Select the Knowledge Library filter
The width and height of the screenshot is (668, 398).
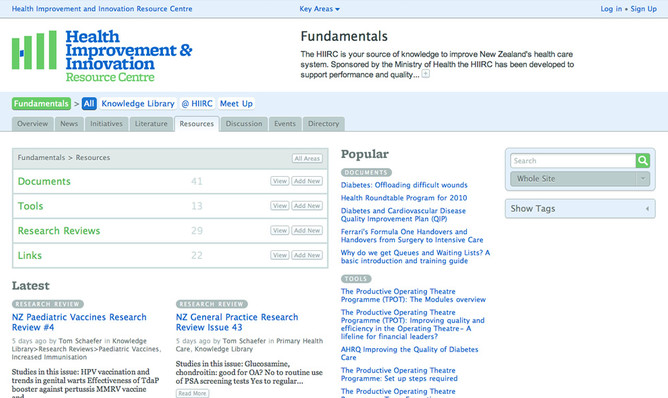[138, 104]
